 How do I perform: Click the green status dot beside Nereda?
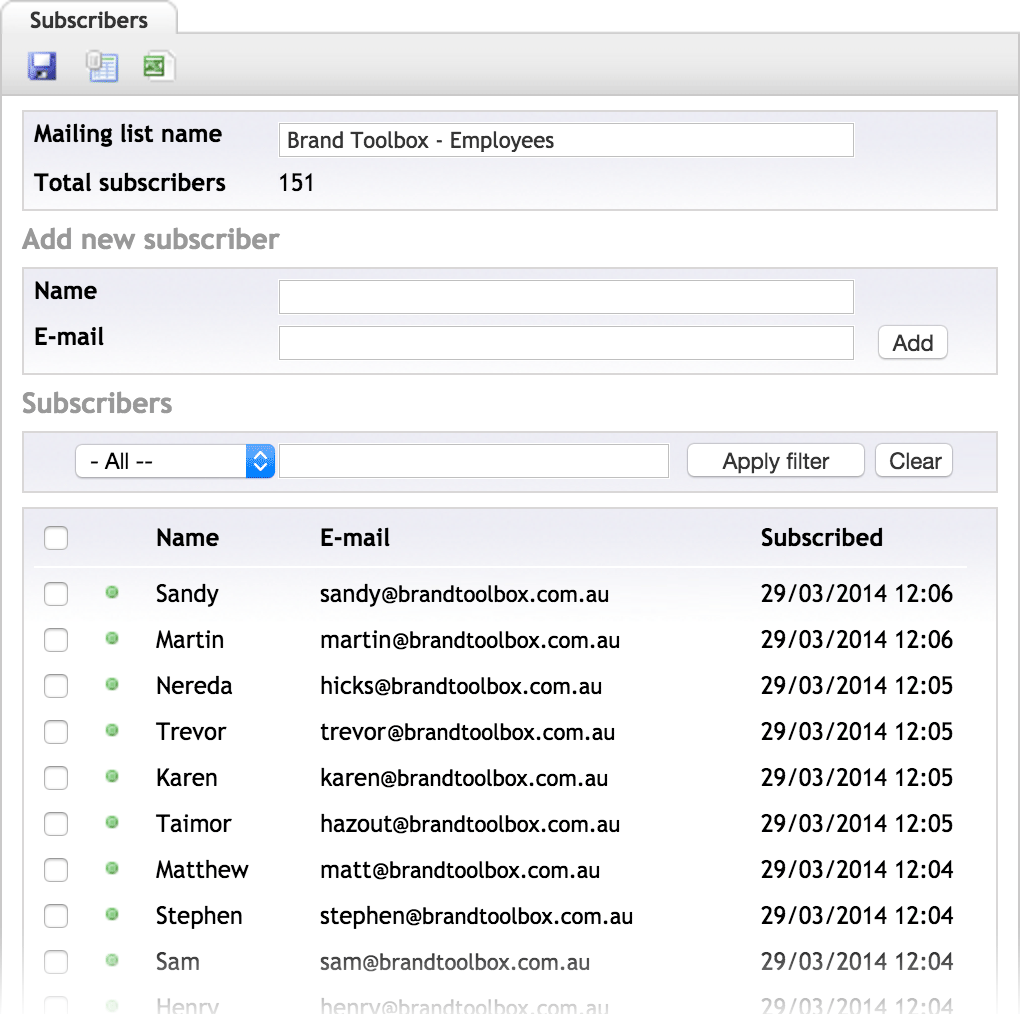(112, 685)
